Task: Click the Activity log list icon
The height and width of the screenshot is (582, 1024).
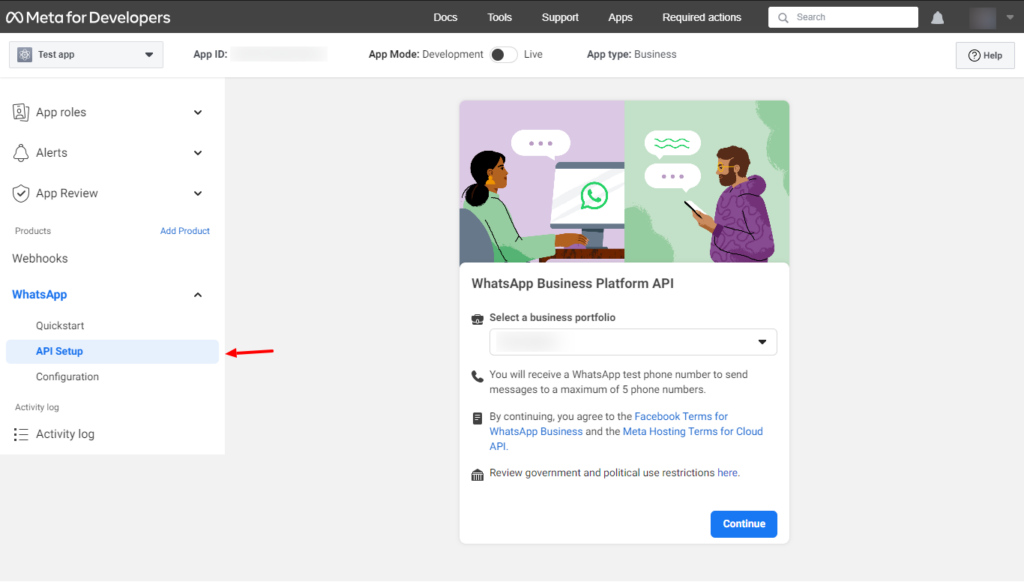Action: pyautogui.click(x=21, y=434)
